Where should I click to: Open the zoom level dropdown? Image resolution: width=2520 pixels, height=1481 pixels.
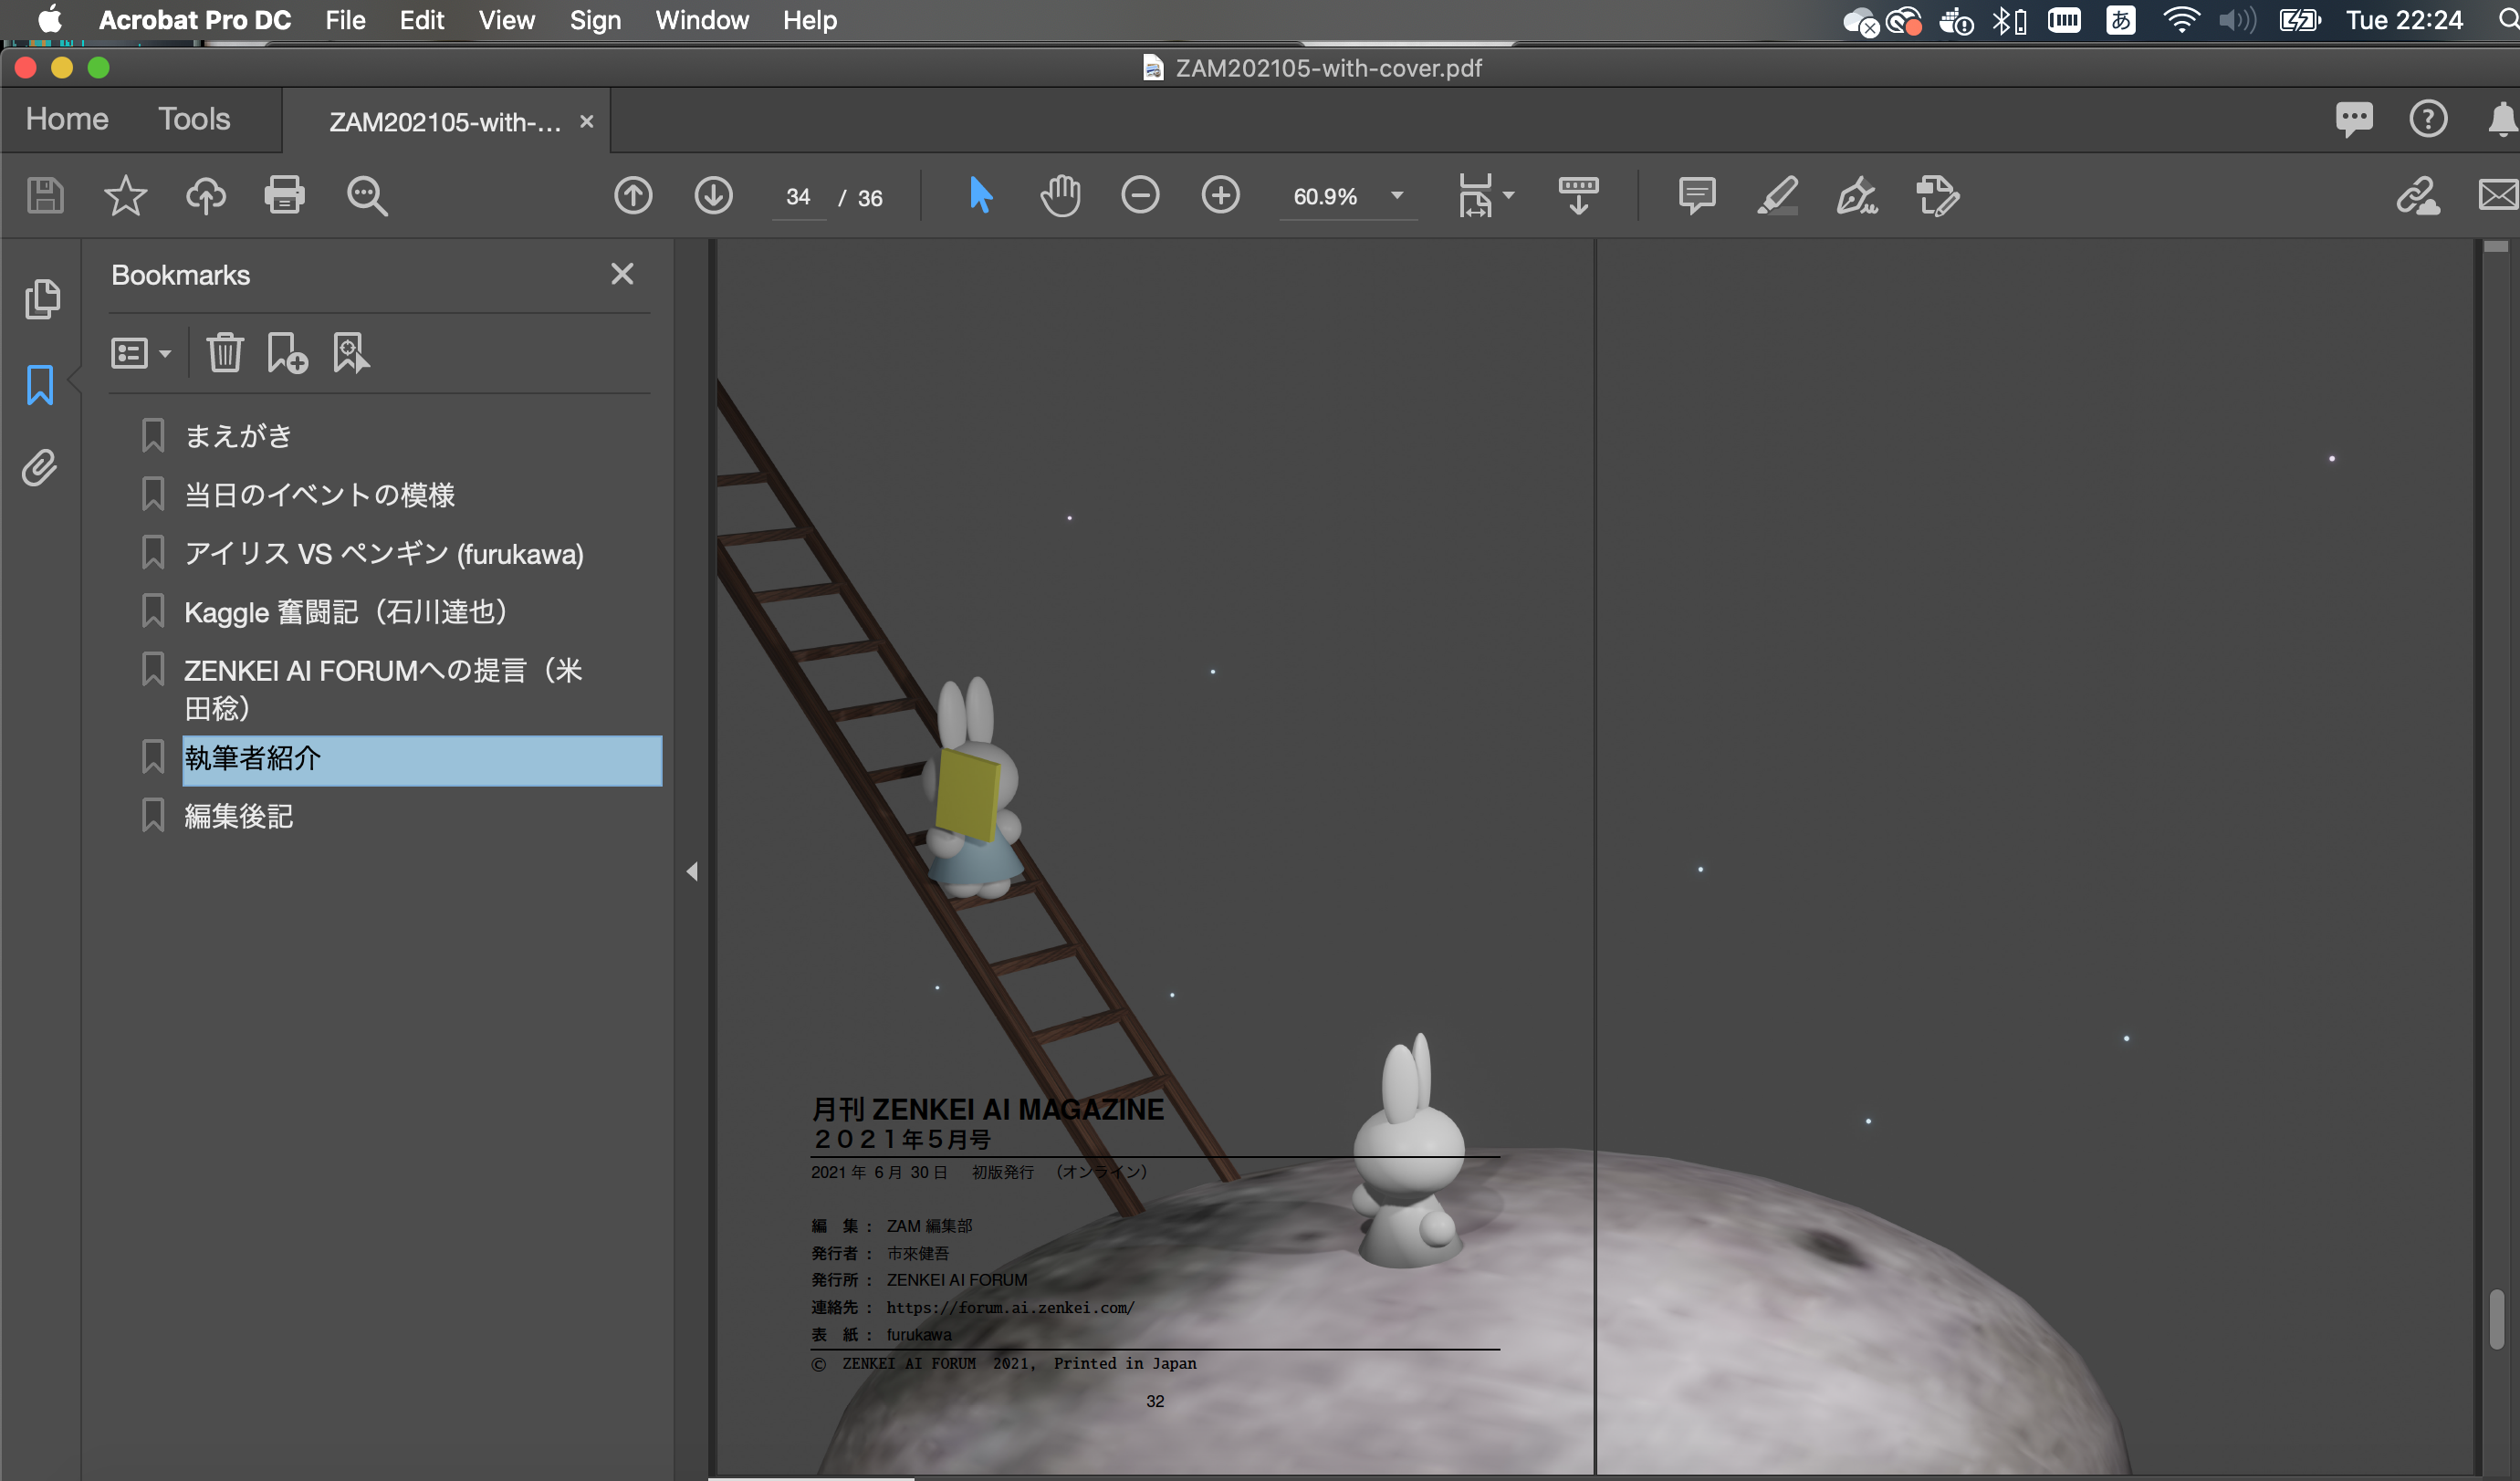point(1397,196)
